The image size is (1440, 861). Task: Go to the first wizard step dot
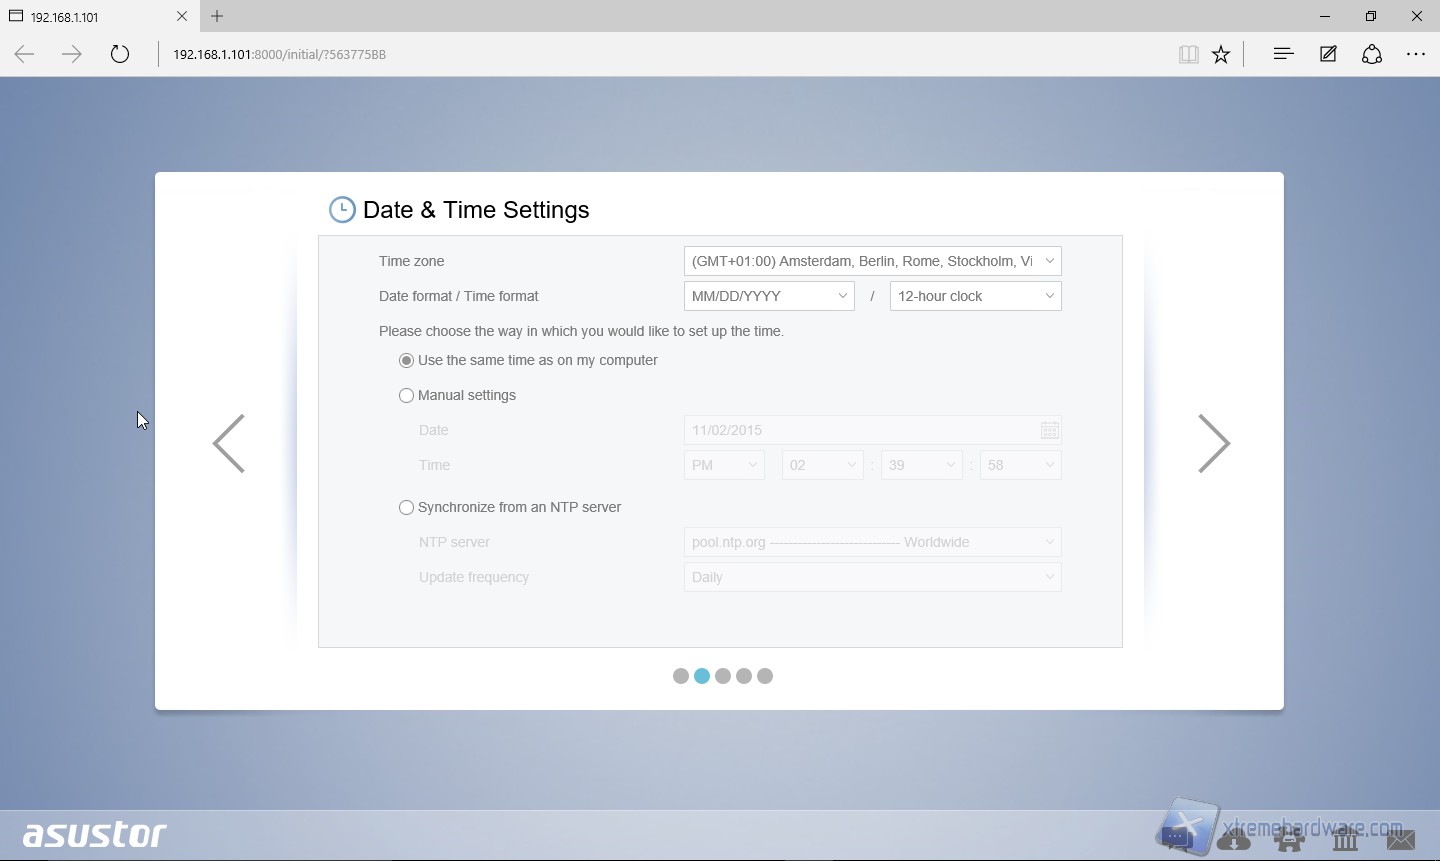point(681,676)
